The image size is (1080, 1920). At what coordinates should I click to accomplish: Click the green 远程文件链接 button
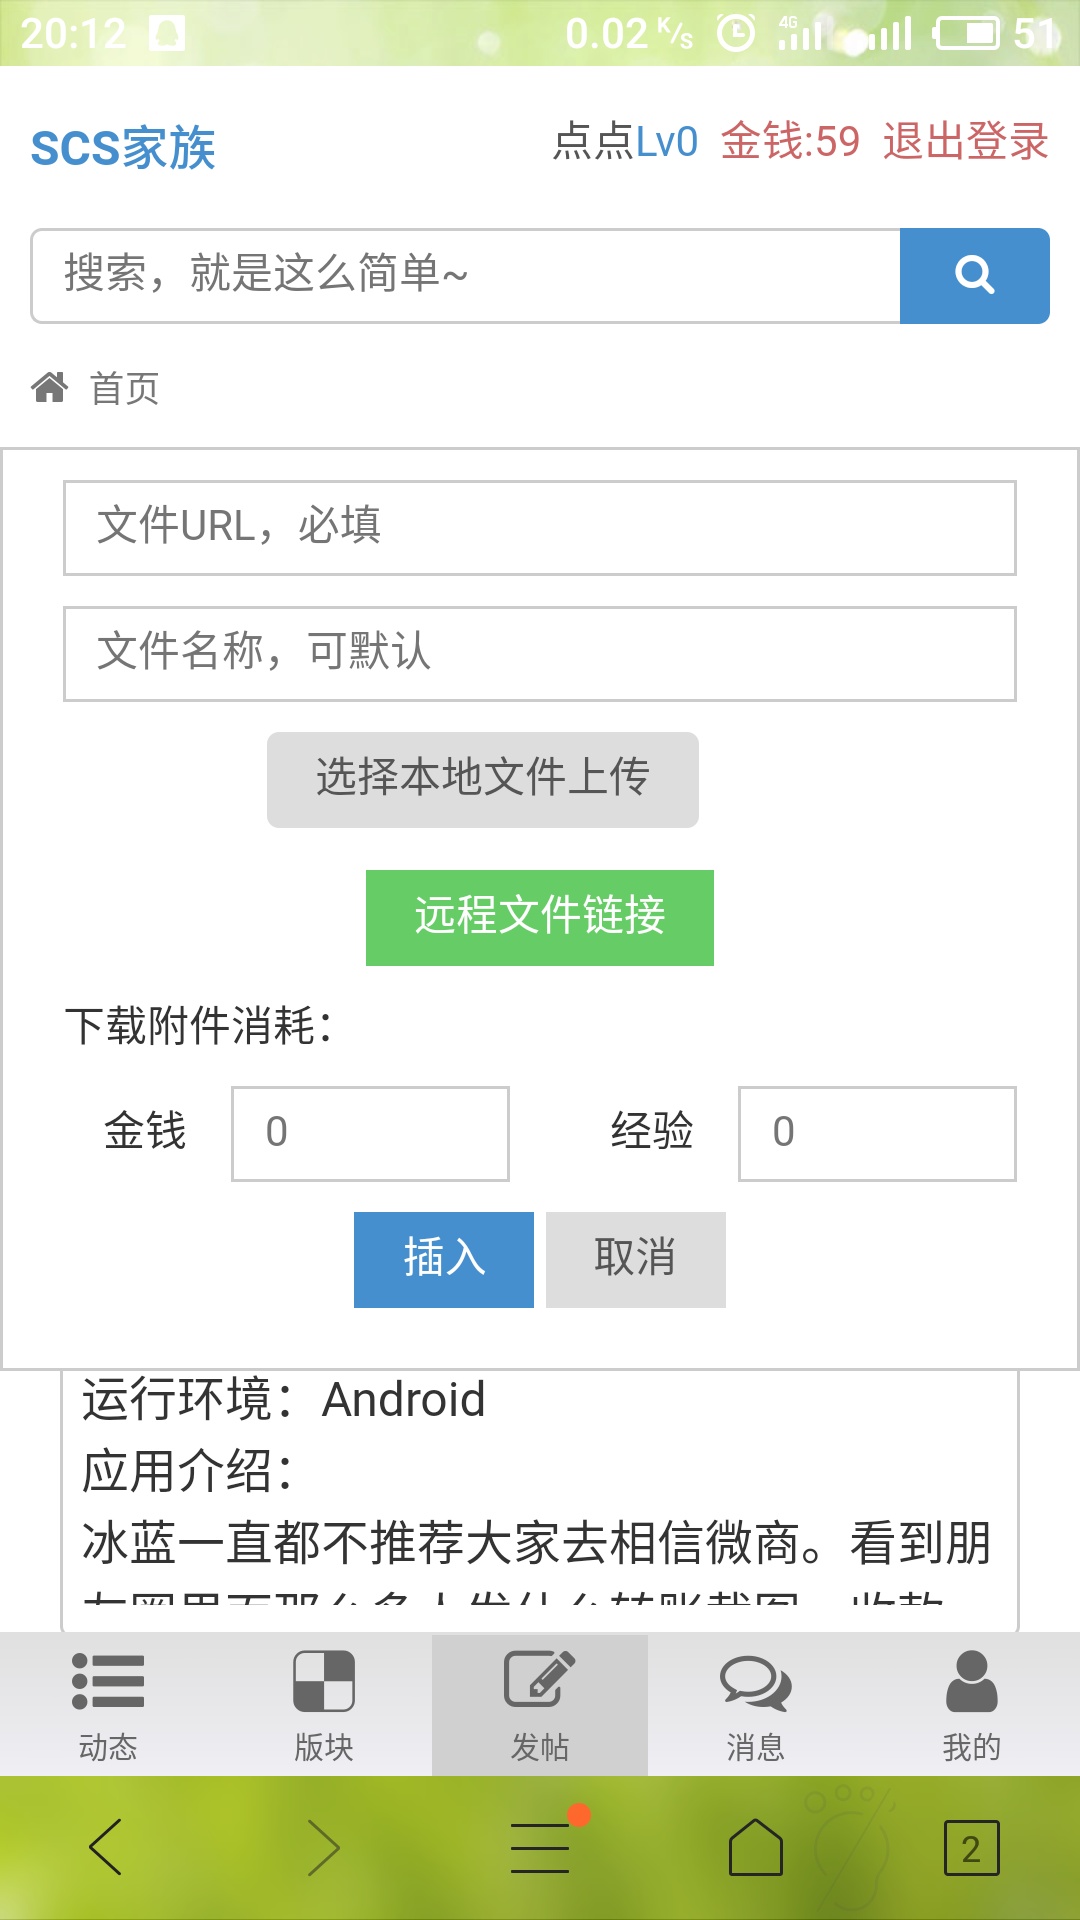pos(540,918)
